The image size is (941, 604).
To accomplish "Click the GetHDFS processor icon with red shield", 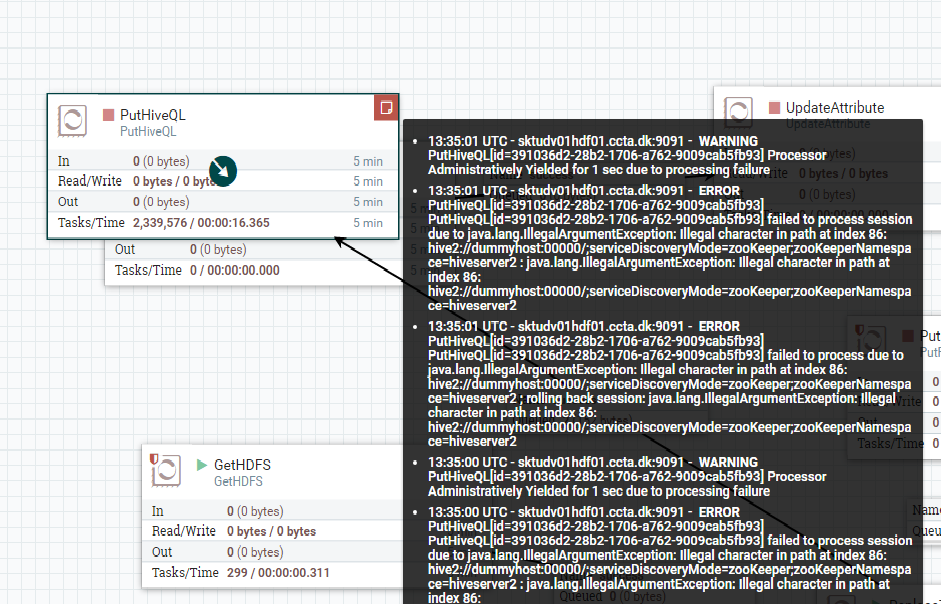I will [x=166, y=470].
